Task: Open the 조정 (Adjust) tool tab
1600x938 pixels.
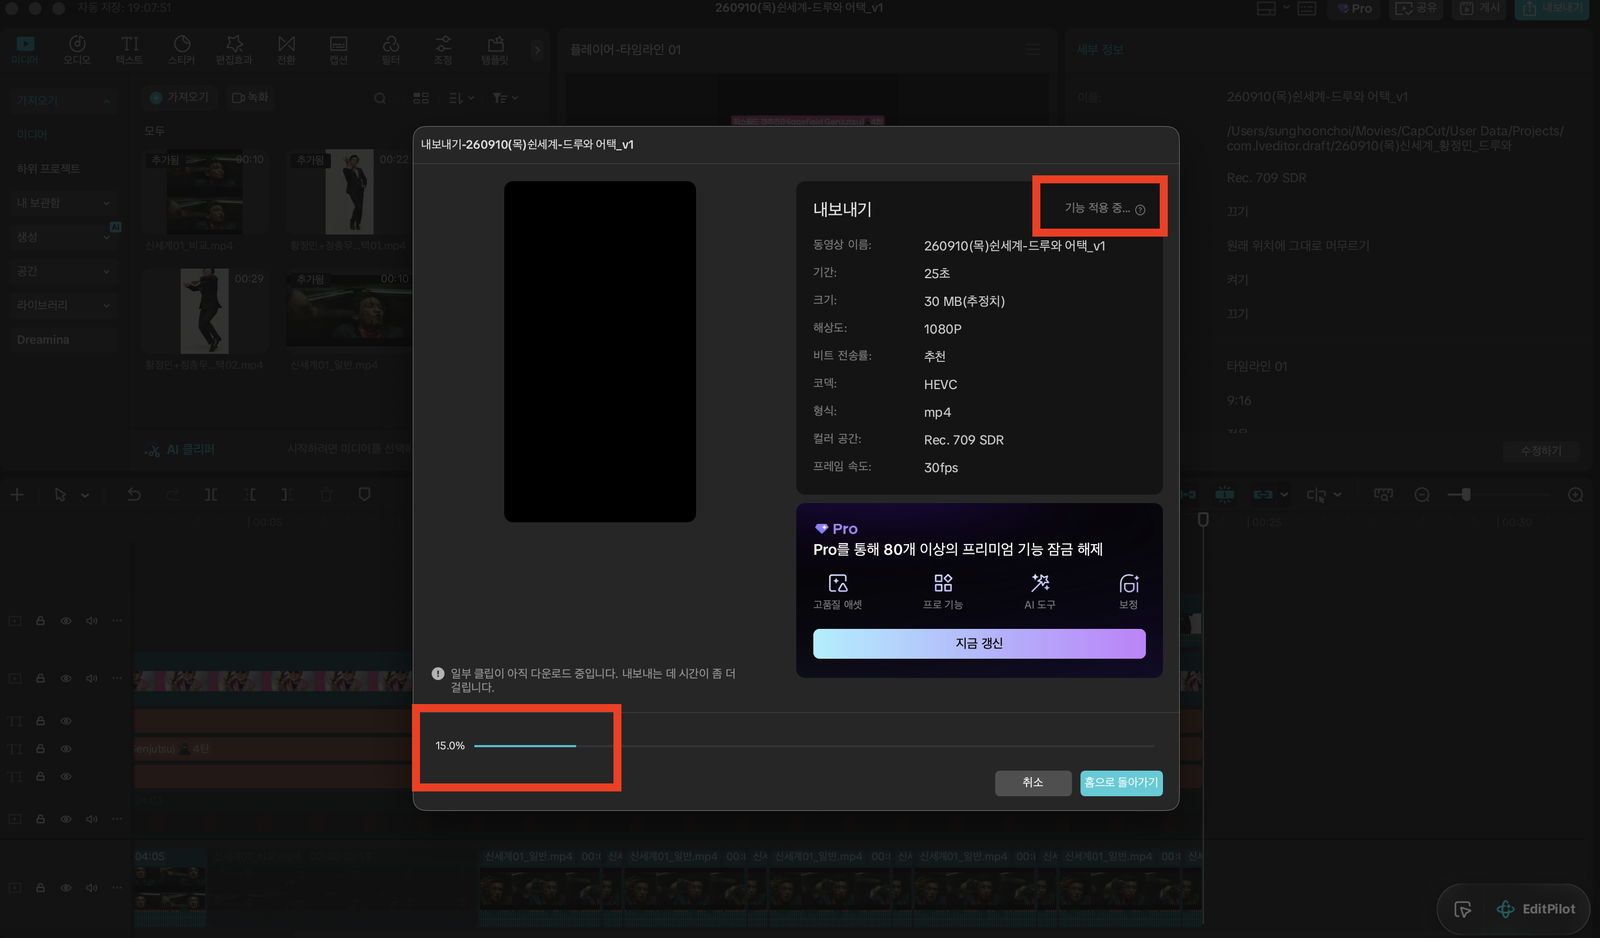Action: pyautogui.click(x=443, y=50)
